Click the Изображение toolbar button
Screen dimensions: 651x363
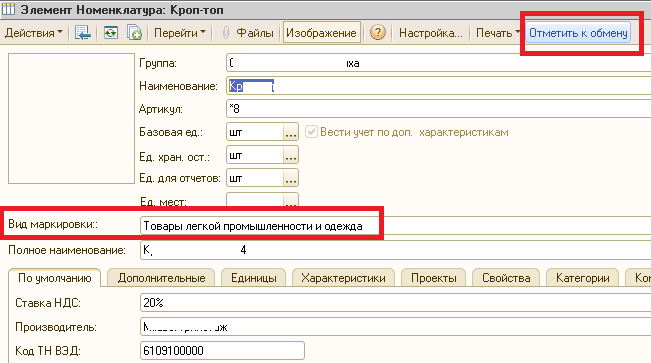coord(321,33)
